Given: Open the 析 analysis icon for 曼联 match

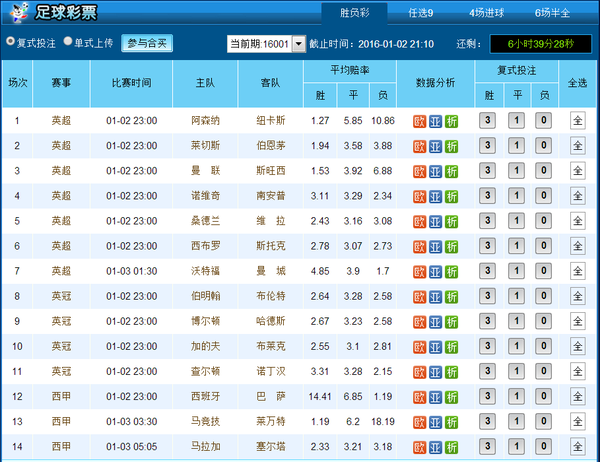Looking at the screenshot, I should point(452,171).
